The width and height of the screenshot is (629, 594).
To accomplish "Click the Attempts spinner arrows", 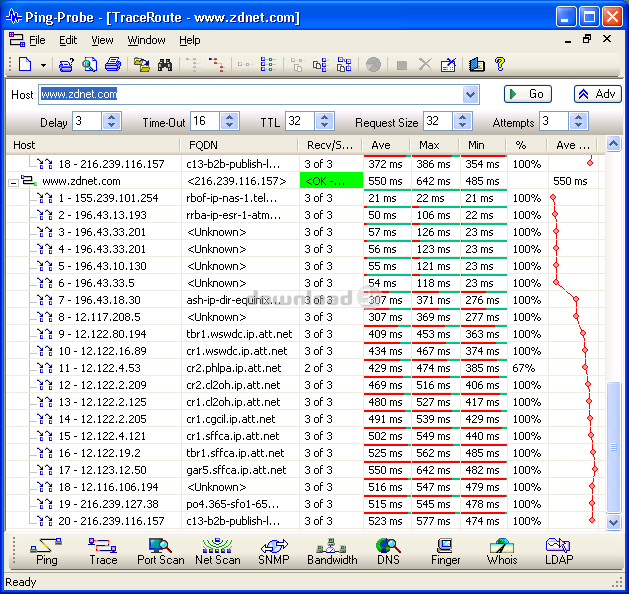I will (x=578, y=121).
